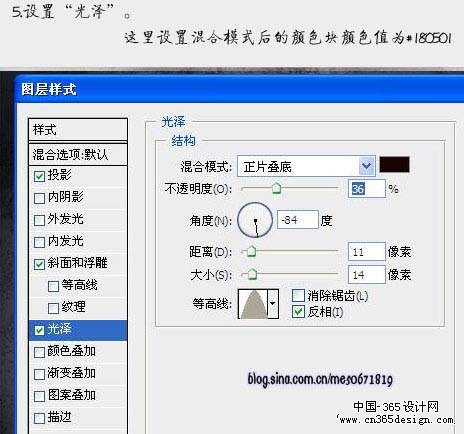Select the 光泽 style entry
The height and width of the screenshot is (434, 464).
pyautogui.click(x=78, y=330)
